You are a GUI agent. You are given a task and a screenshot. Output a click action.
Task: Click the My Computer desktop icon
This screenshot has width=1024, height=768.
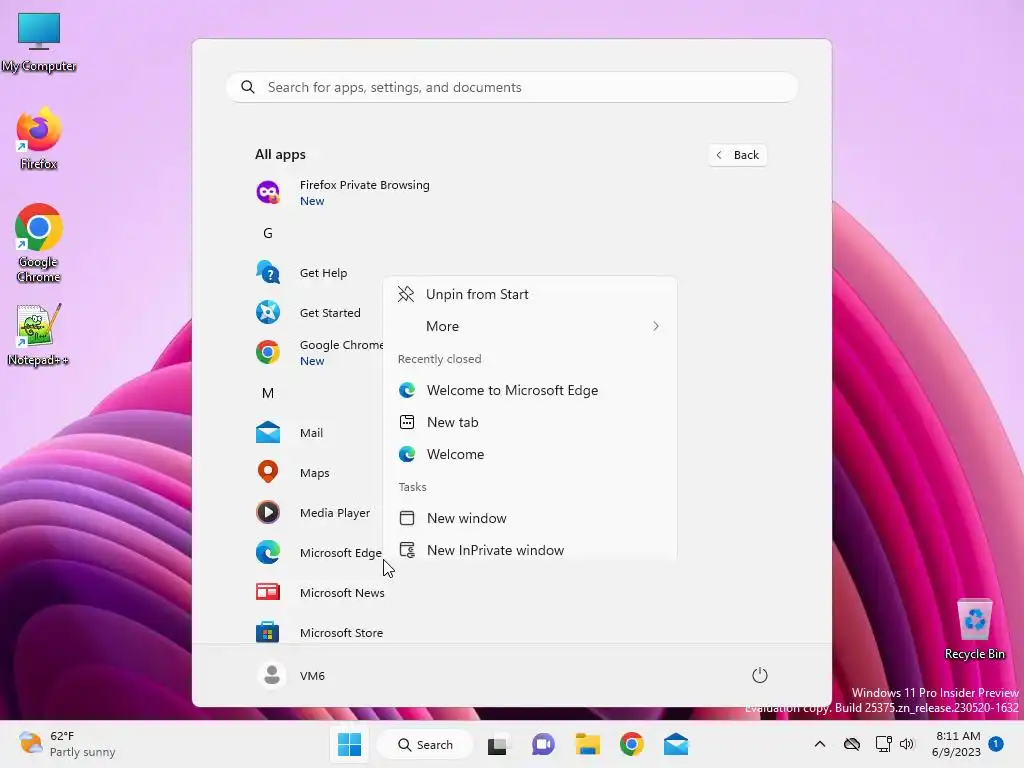tap(39, 43)
